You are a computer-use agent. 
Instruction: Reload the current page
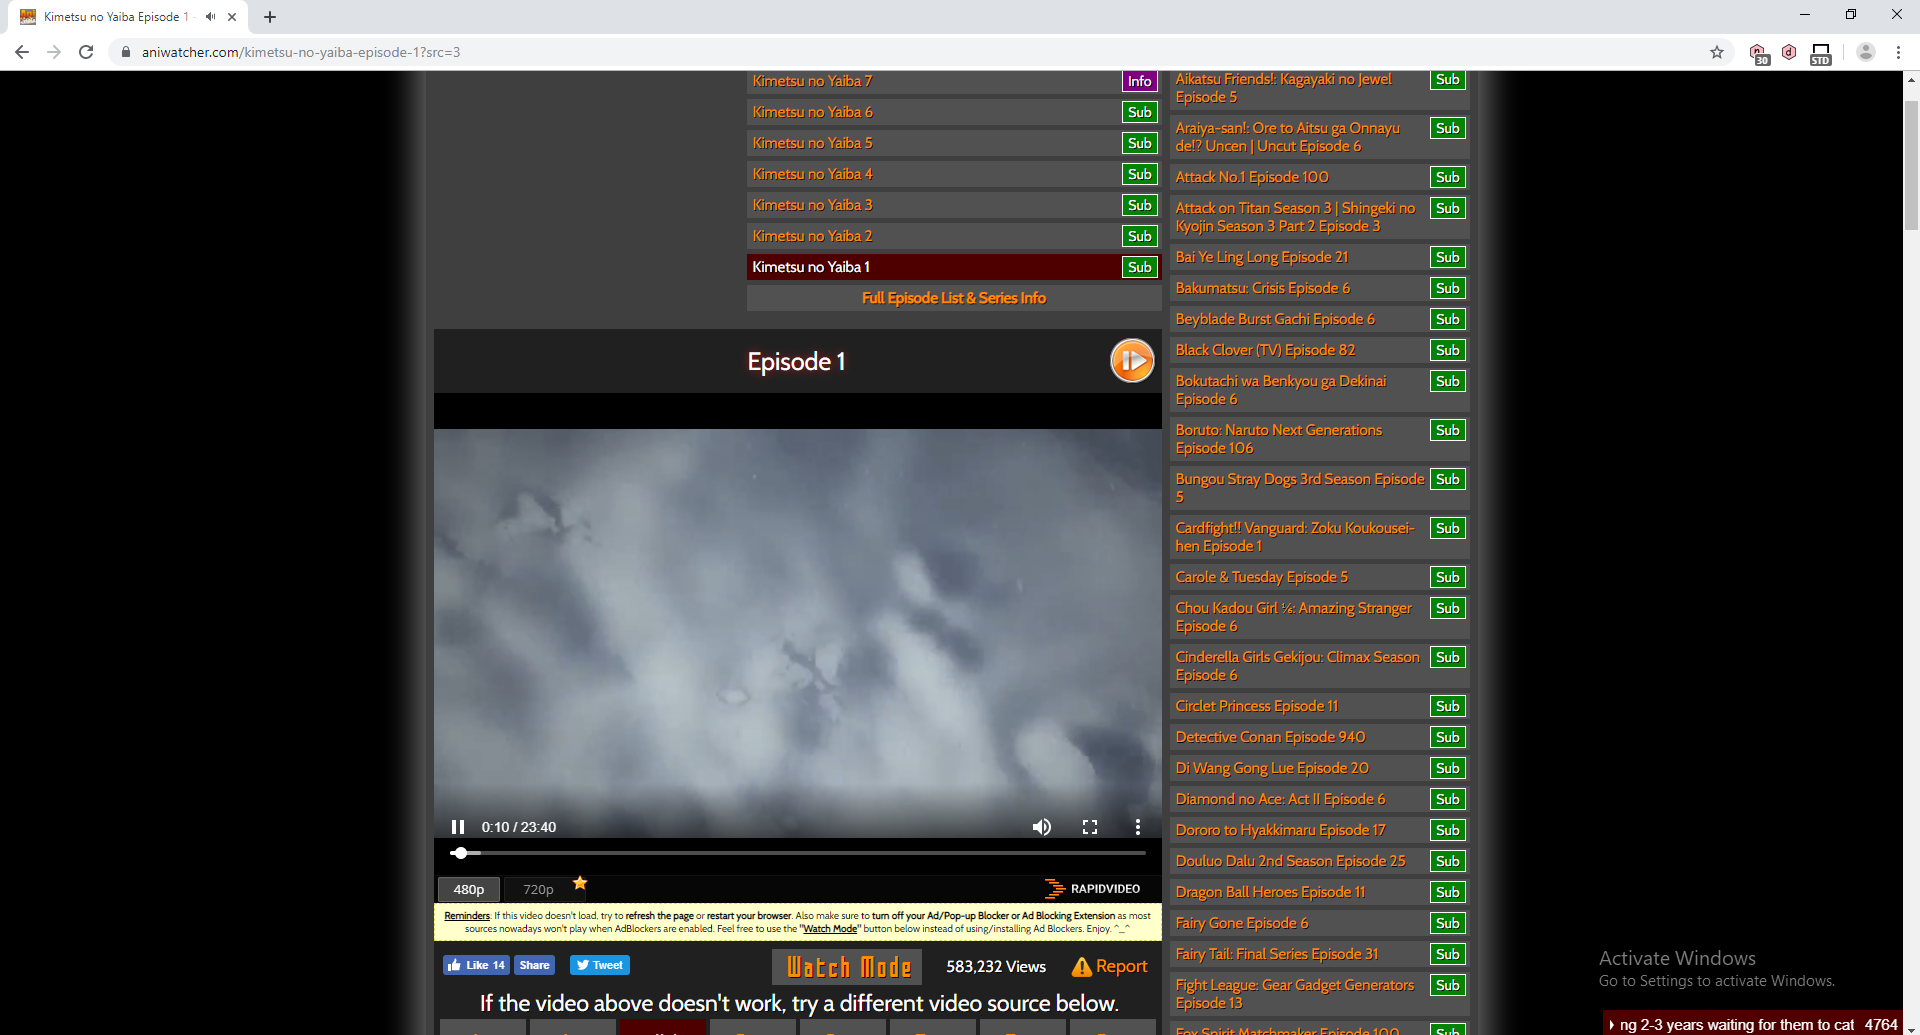(x=86, y=52)
